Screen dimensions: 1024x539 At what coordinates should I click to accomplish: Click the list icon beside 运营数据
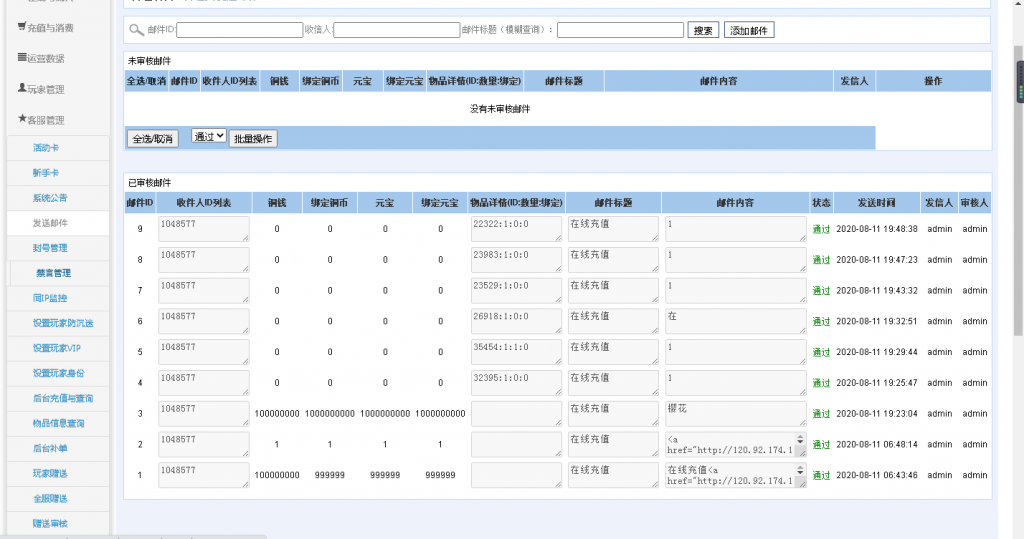tap(22, 58)
